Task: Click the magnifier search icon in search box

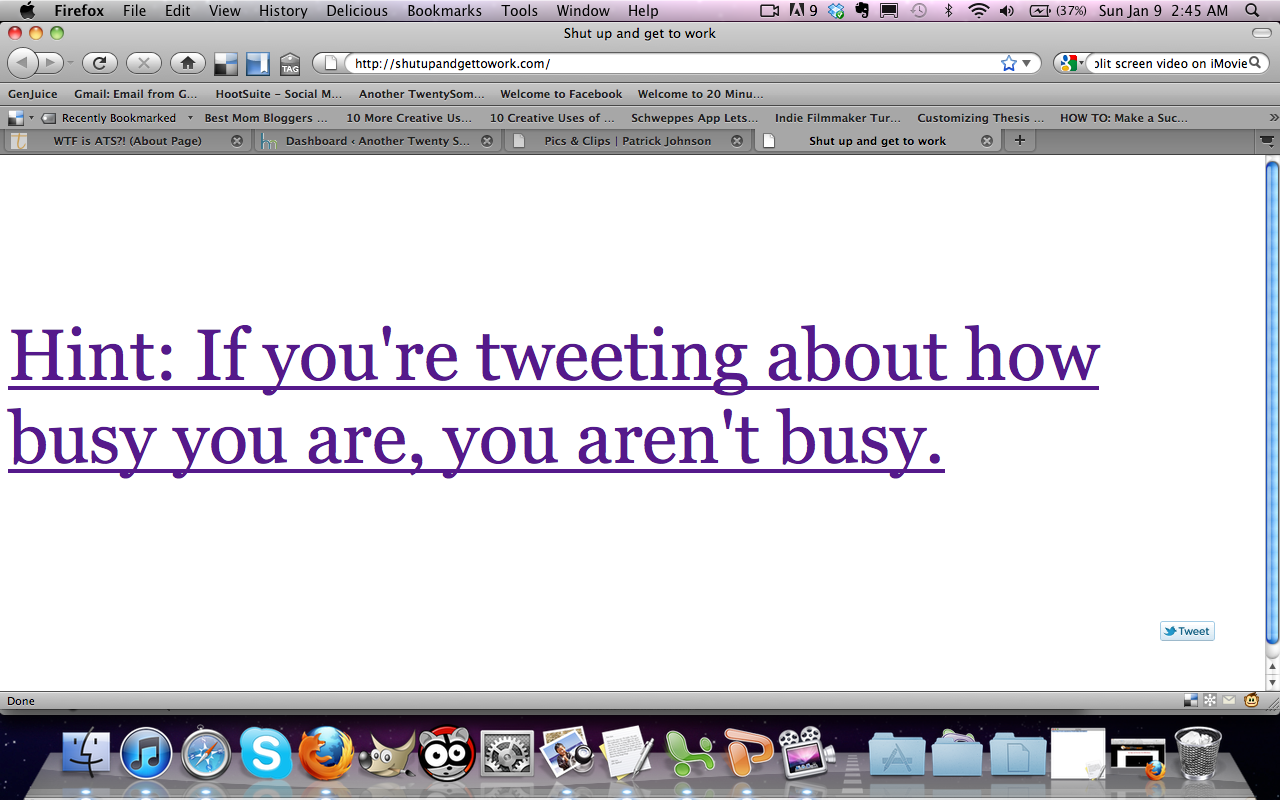Action: [1255, 63]
